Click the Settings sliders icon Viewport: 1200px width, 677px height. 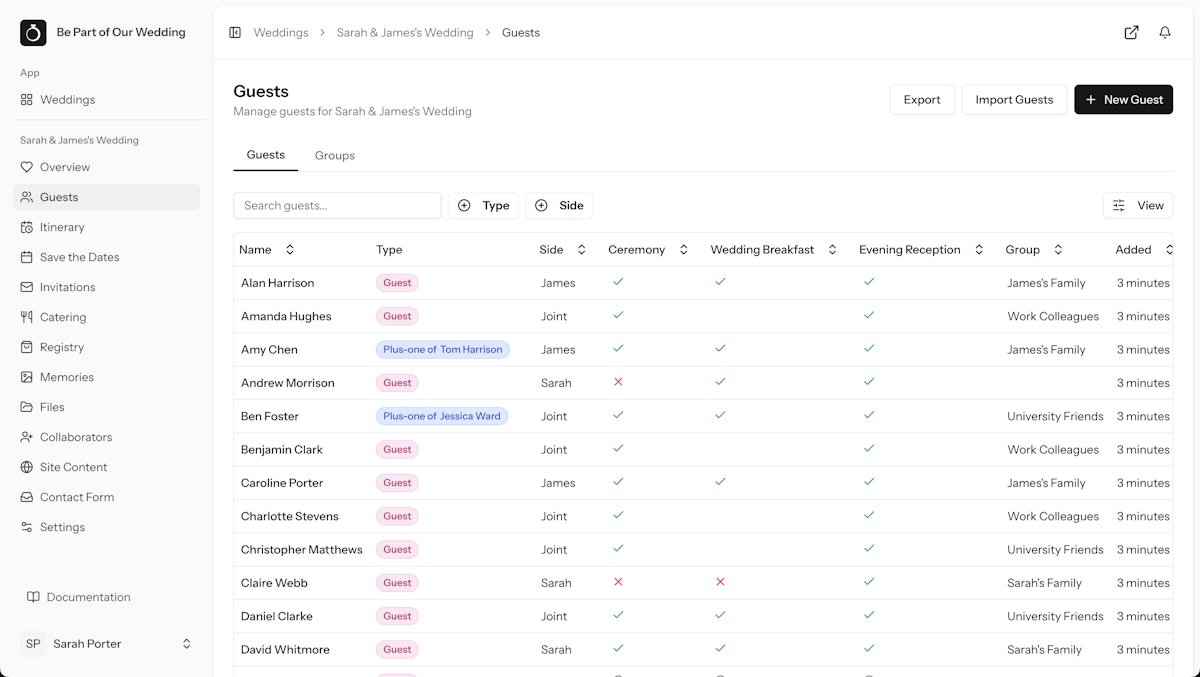pos(27,527)
